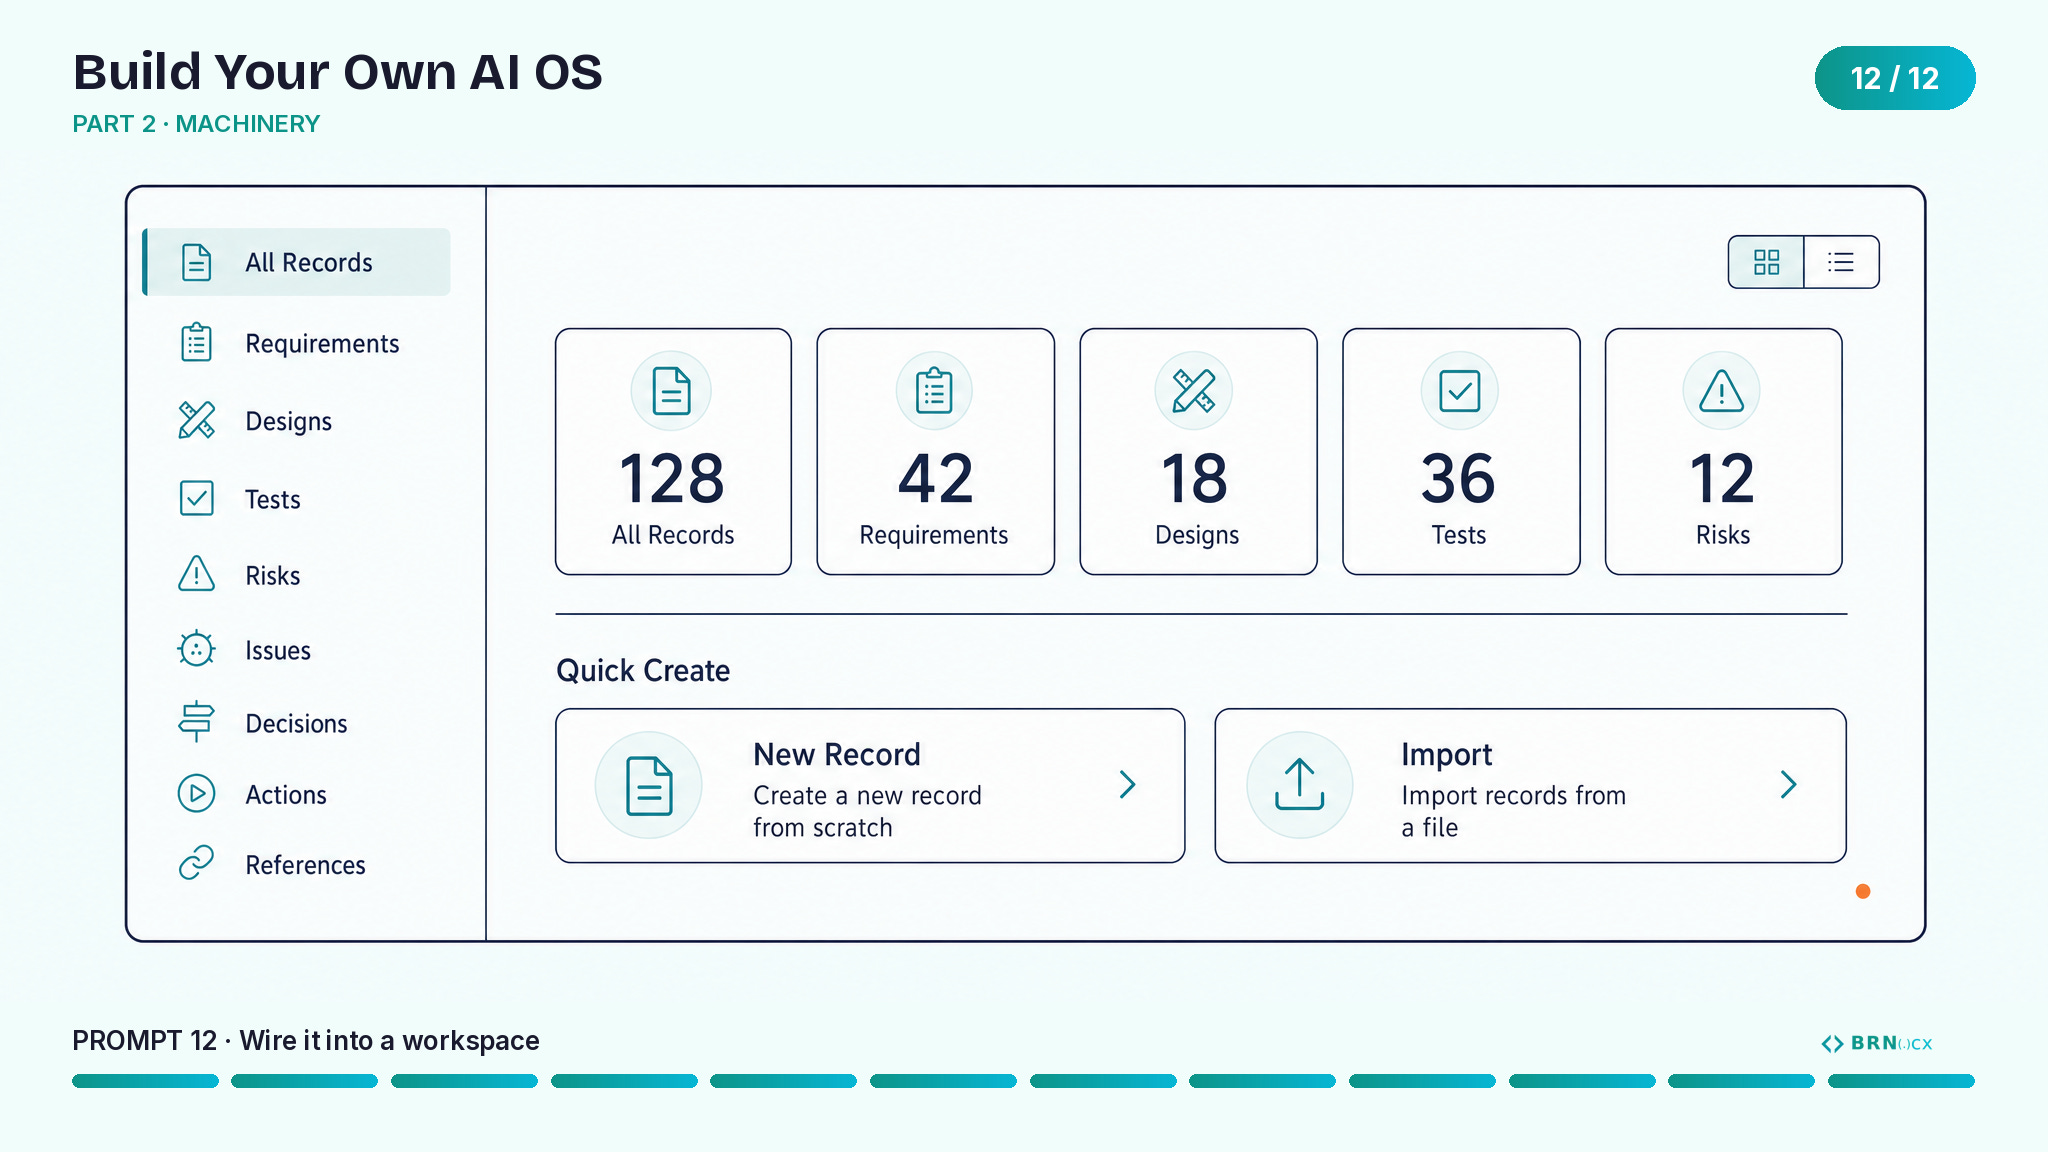The image size is (2048, 1152).
Task: Click the Risks warning triangle icon in sidebar
Action: click(196, 574)
